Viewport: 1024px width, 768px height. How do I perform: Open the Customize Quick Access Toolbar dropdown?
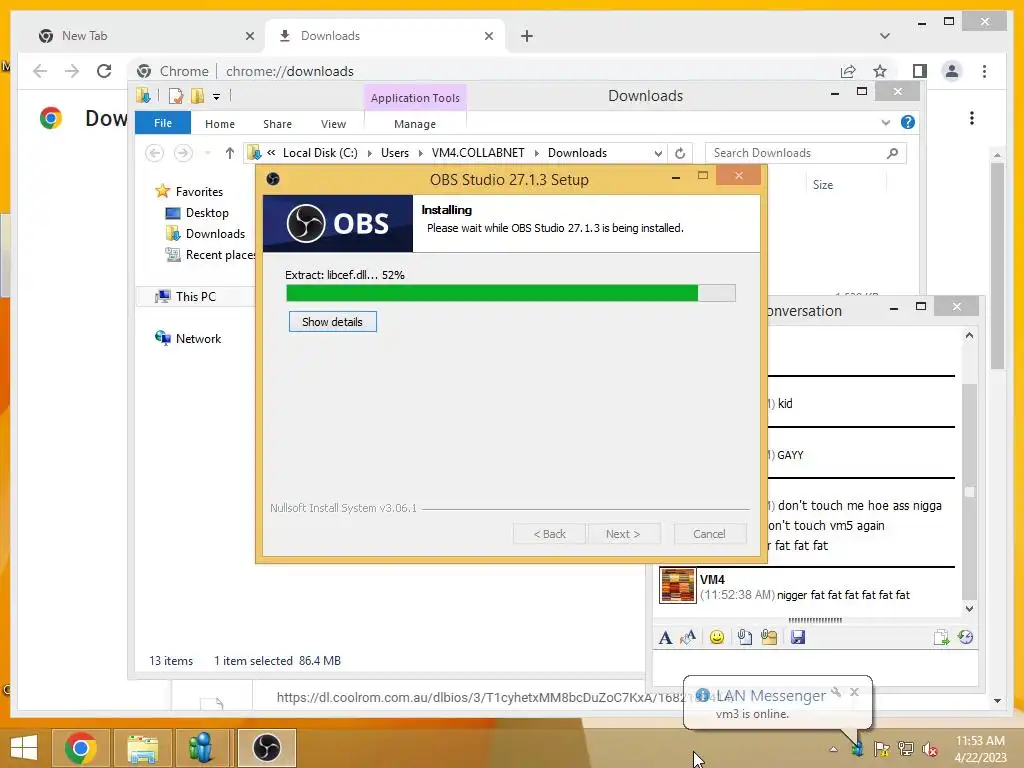coord(216,97)
